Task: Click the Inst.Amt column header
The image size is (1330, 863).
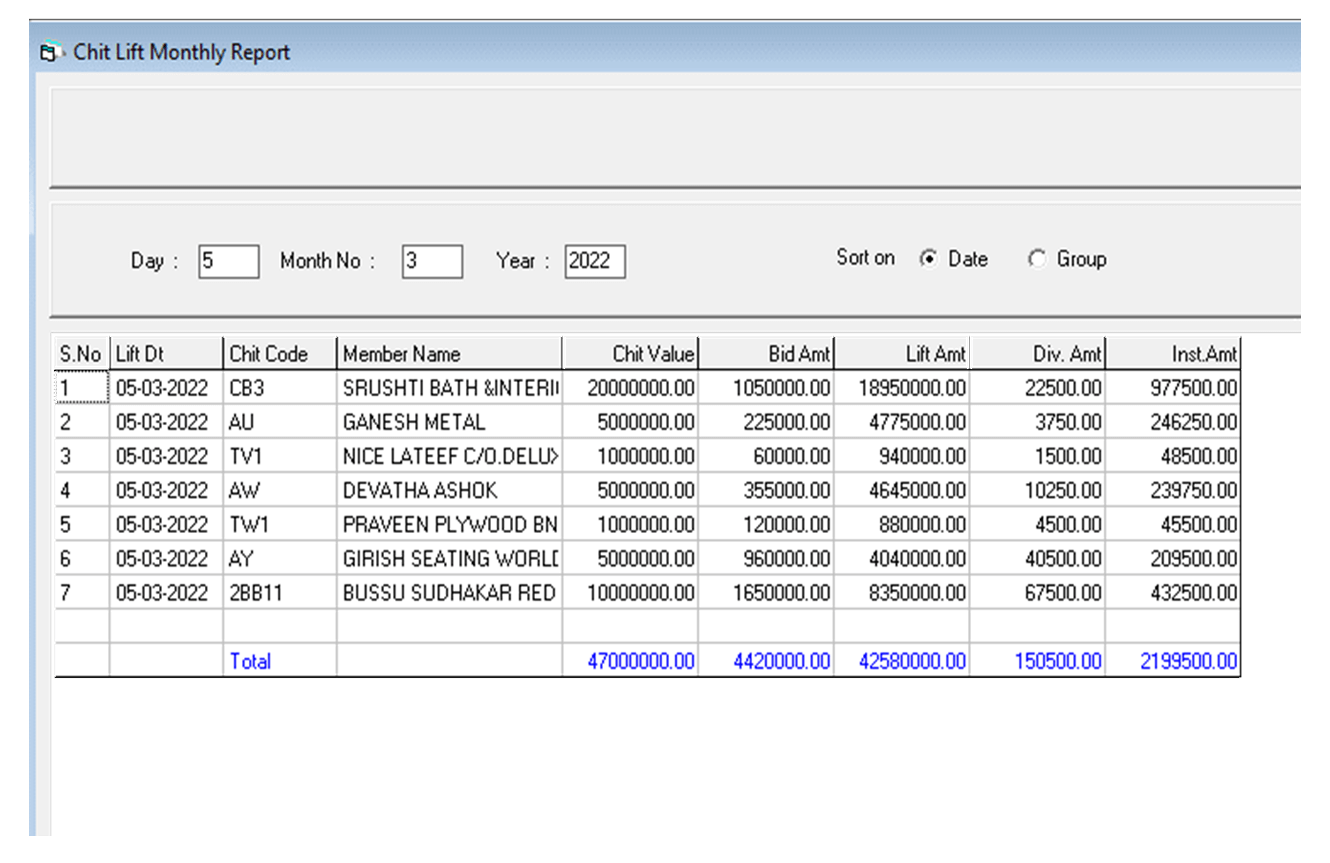Action: pyautogui.click(x=1174, y=353)
